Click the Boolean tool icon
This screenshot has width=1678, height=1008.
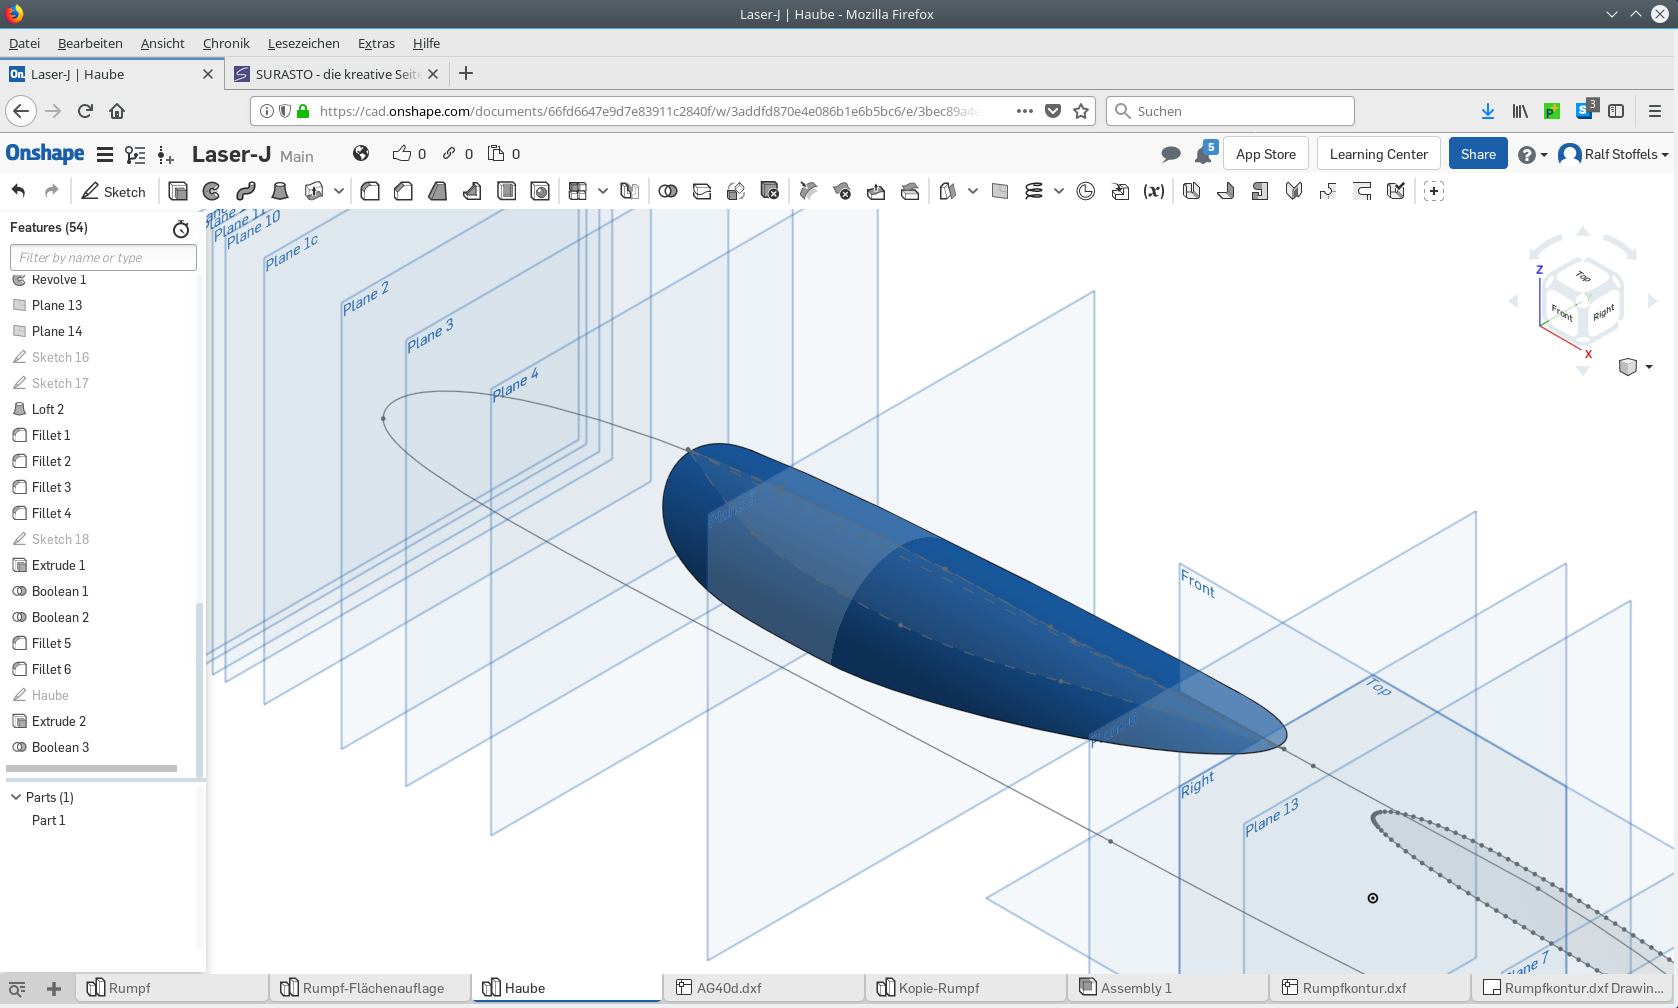668,191
